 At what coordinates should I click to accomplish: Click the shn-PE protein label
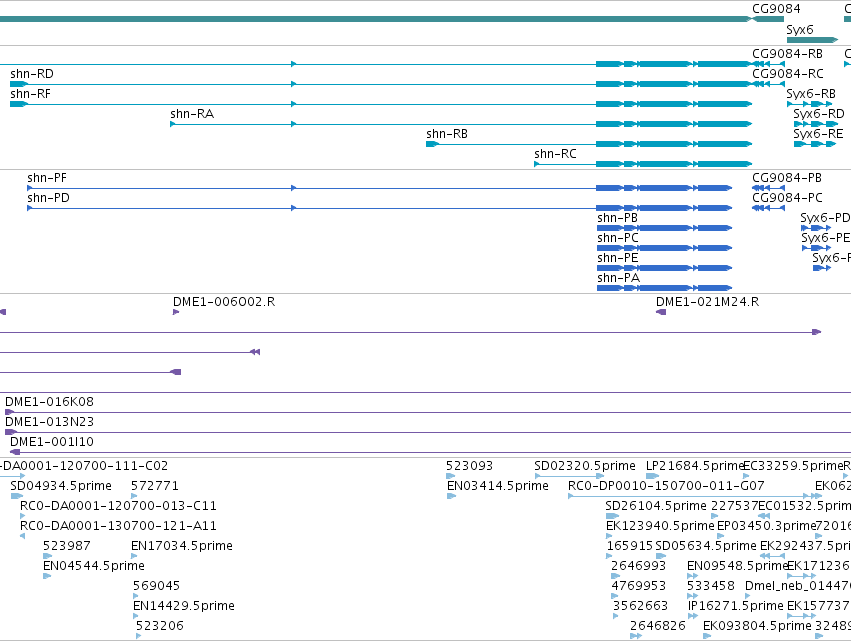pos(618,258)
